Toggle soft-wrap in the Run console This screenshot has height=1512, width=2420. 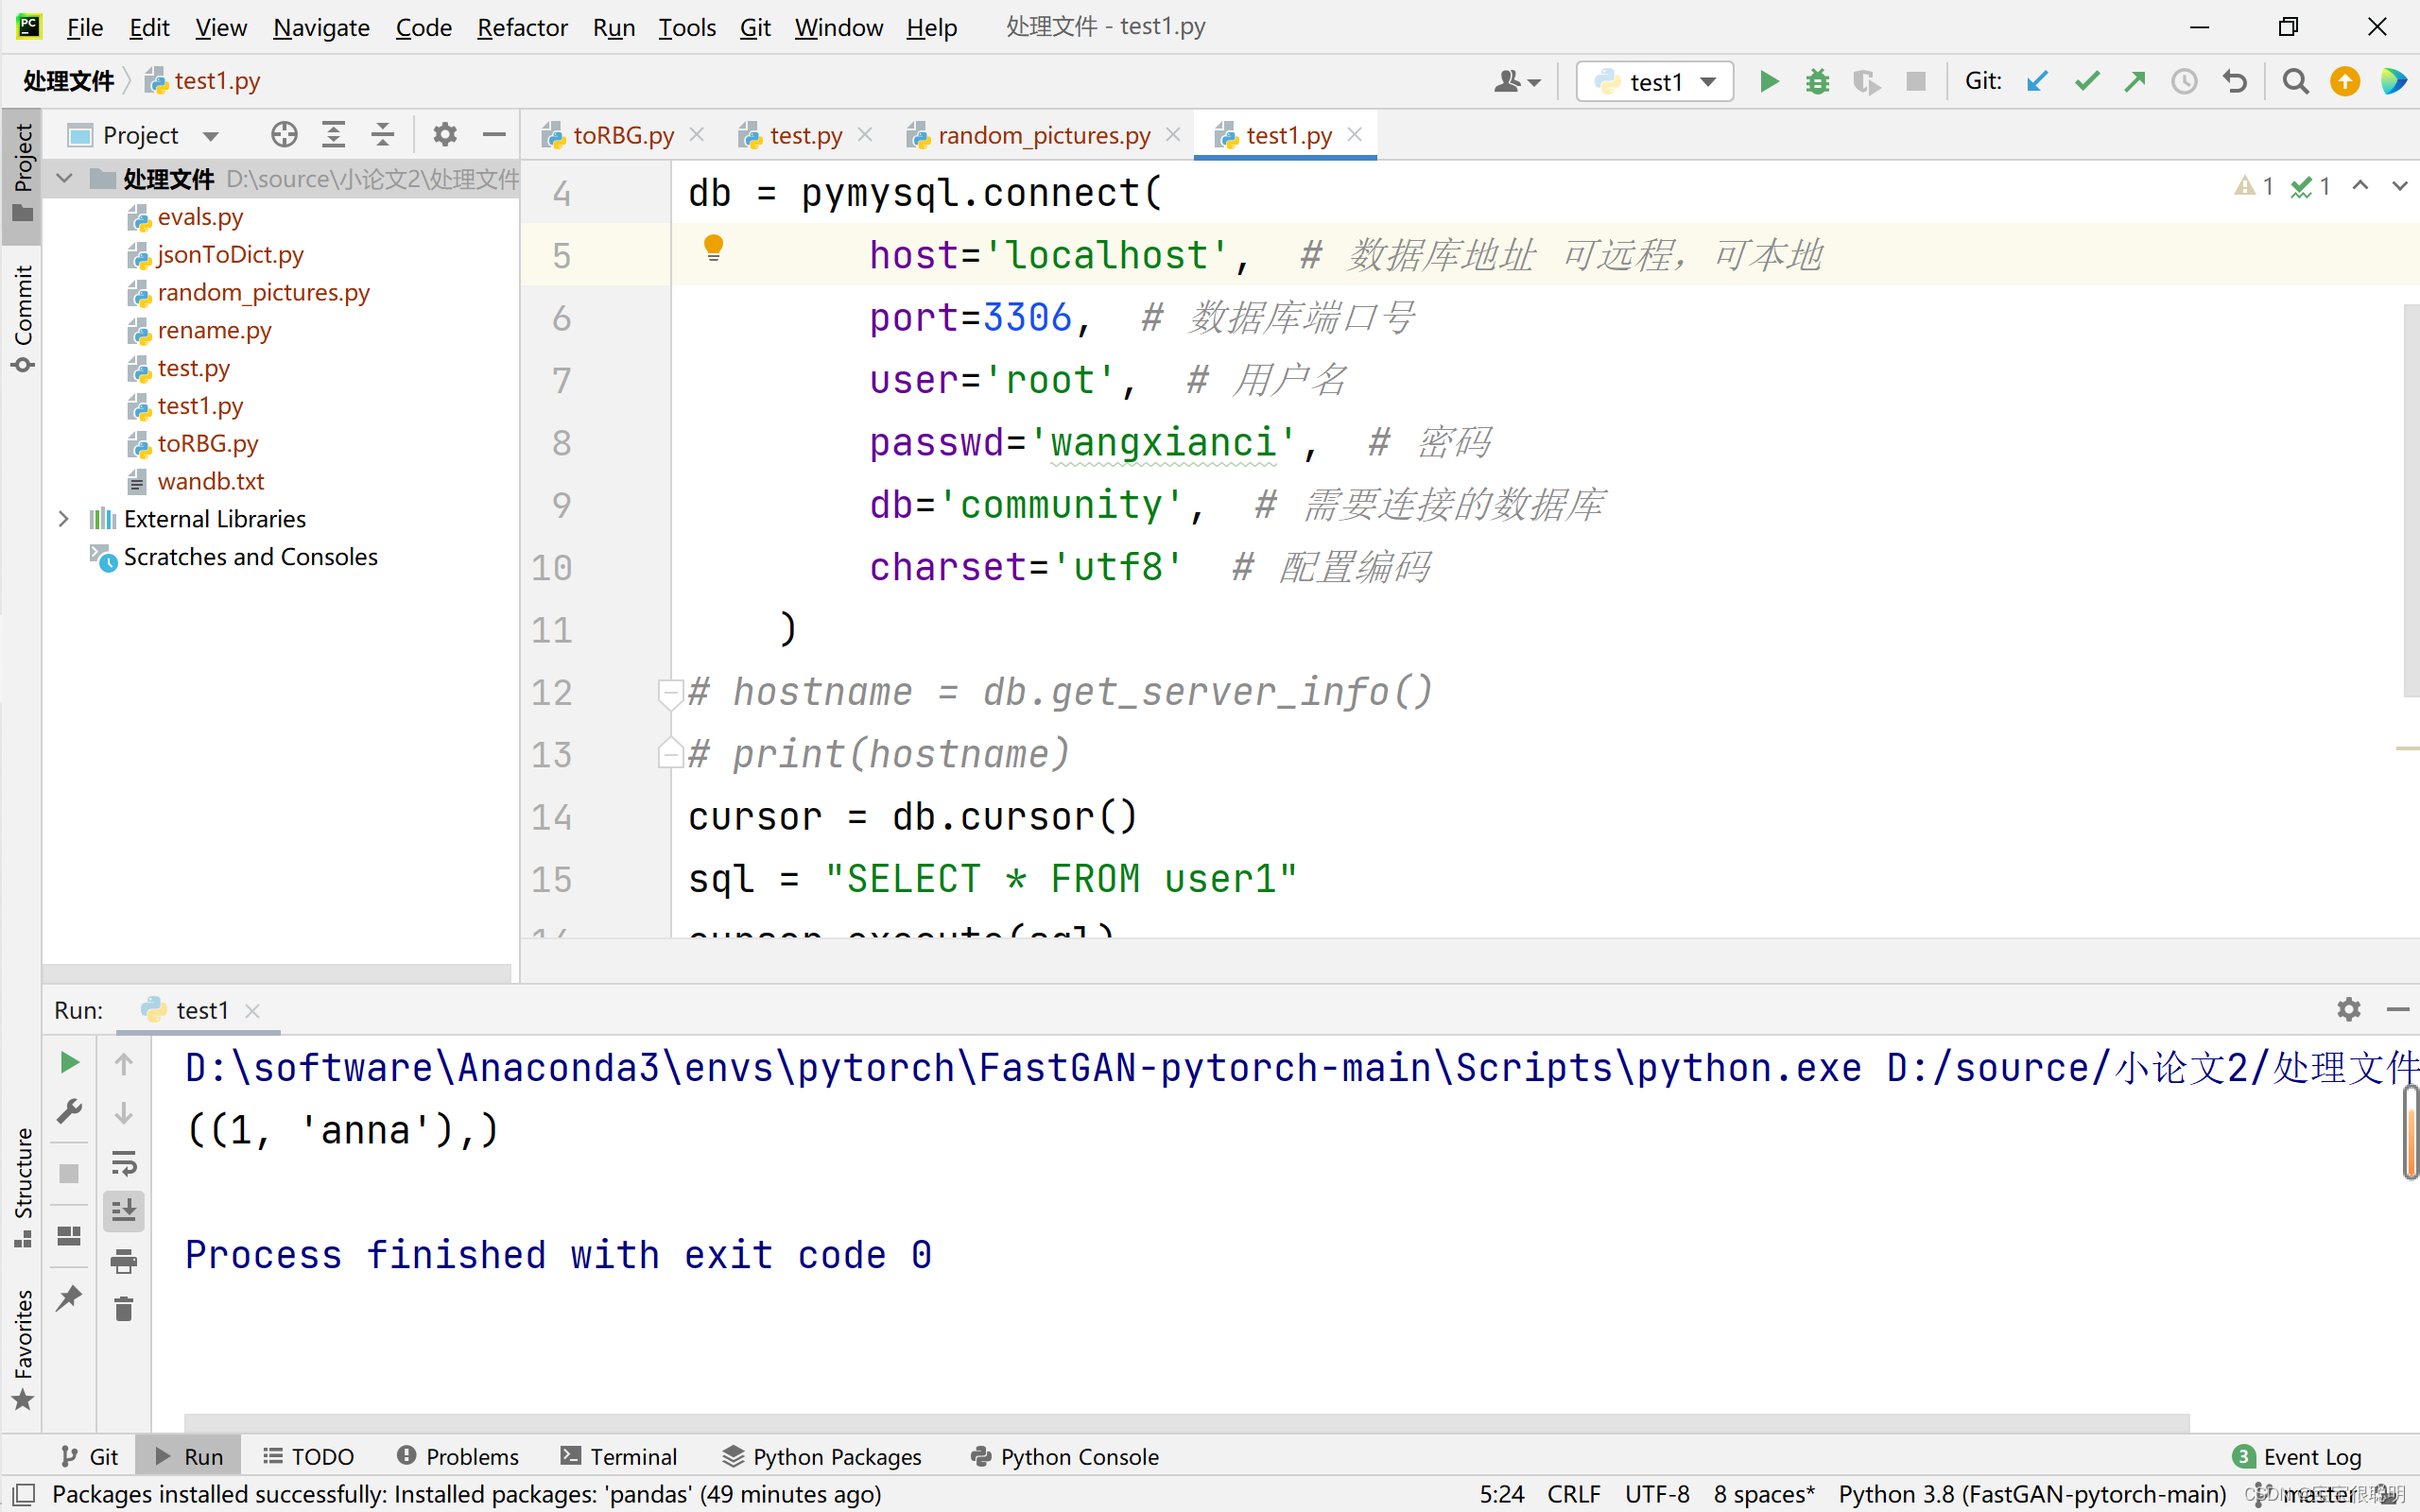click(124, 1163)
